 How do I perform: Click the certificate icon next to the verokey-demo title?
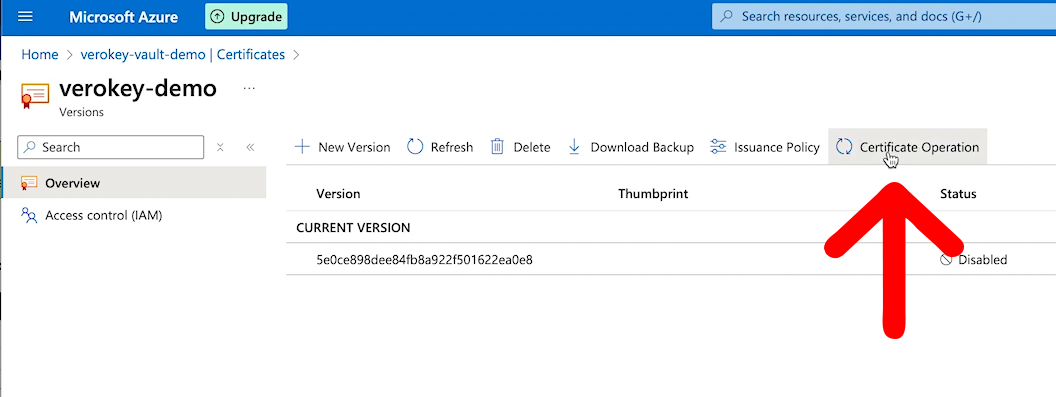point(35,96)
